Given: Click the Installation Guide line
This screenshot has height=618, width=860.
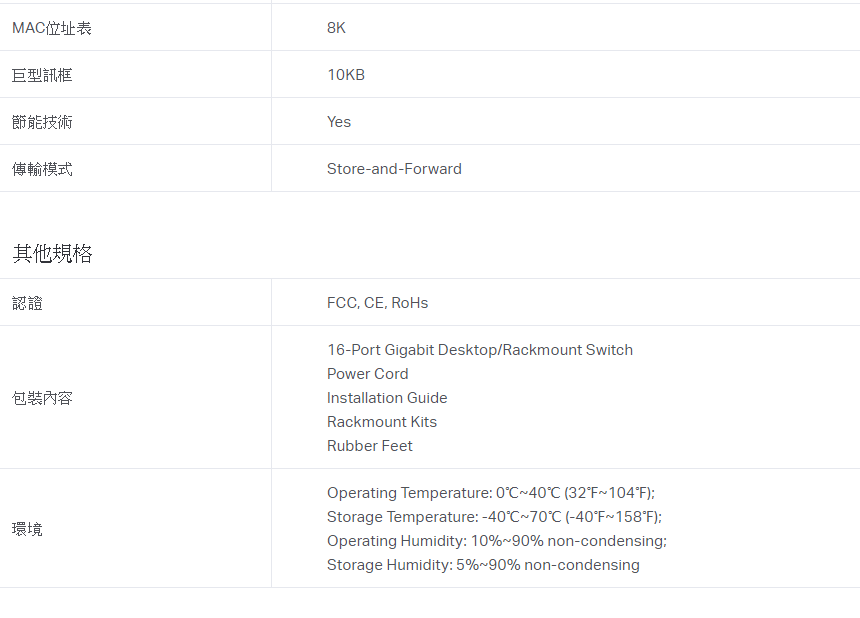Looking at the screenshot, I should tap(387, 398).
